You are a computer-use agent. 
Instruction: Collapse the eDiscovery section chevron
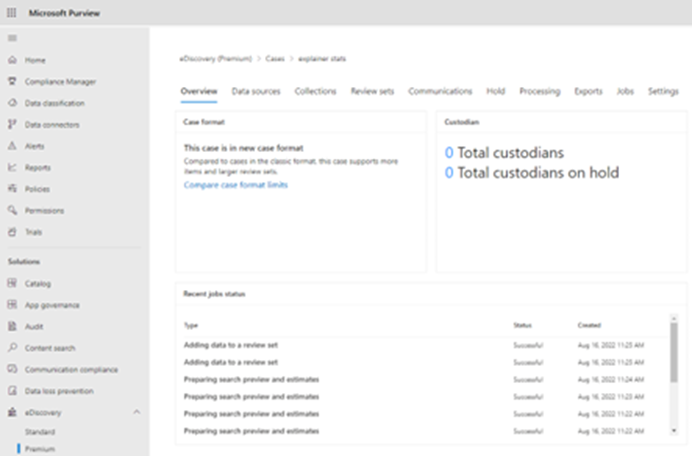pyautogui.click(x=137, y=412)
